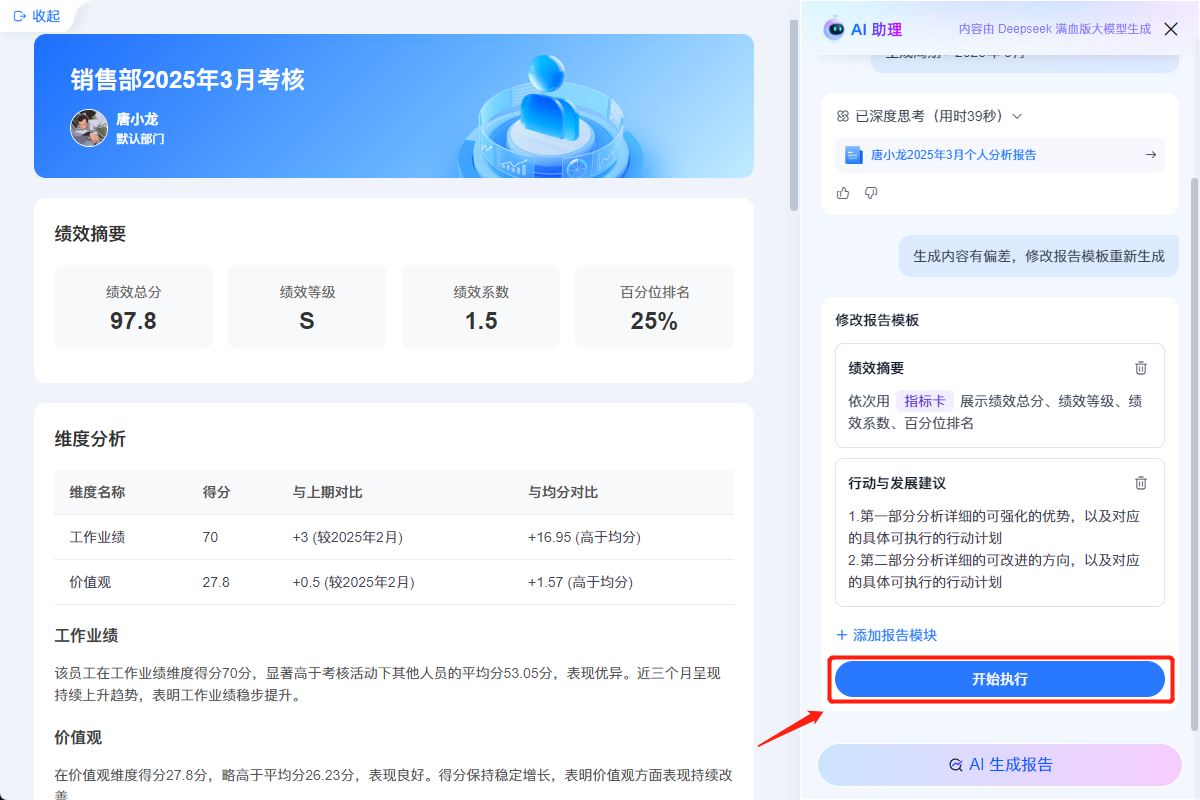Select the 指标卡 component tag
The width and height of the screenshot is (1200, 800).
click(x=925, y=400)
